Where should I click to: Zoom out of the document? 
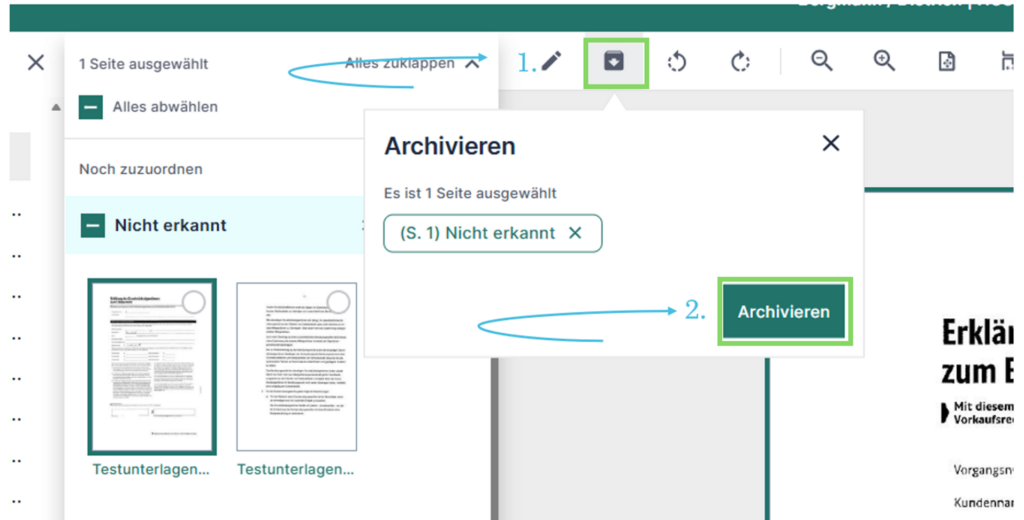pos(822,62)
